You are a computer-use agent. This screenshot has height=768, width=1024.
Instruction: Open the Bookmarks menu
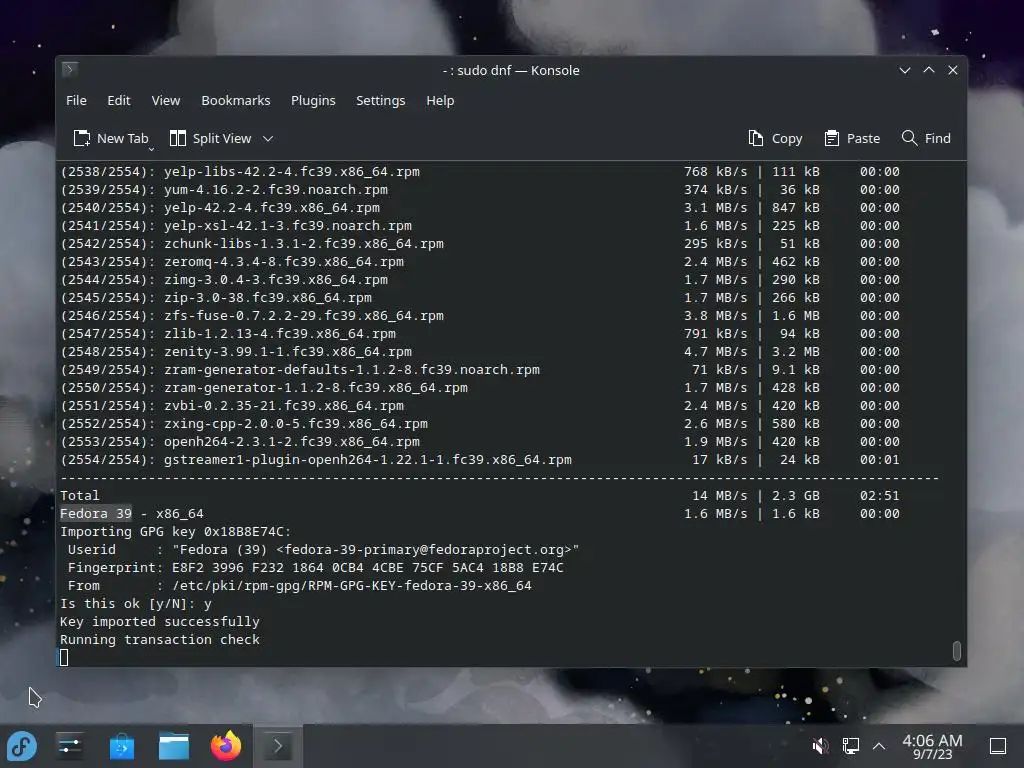tap(235, 101)
